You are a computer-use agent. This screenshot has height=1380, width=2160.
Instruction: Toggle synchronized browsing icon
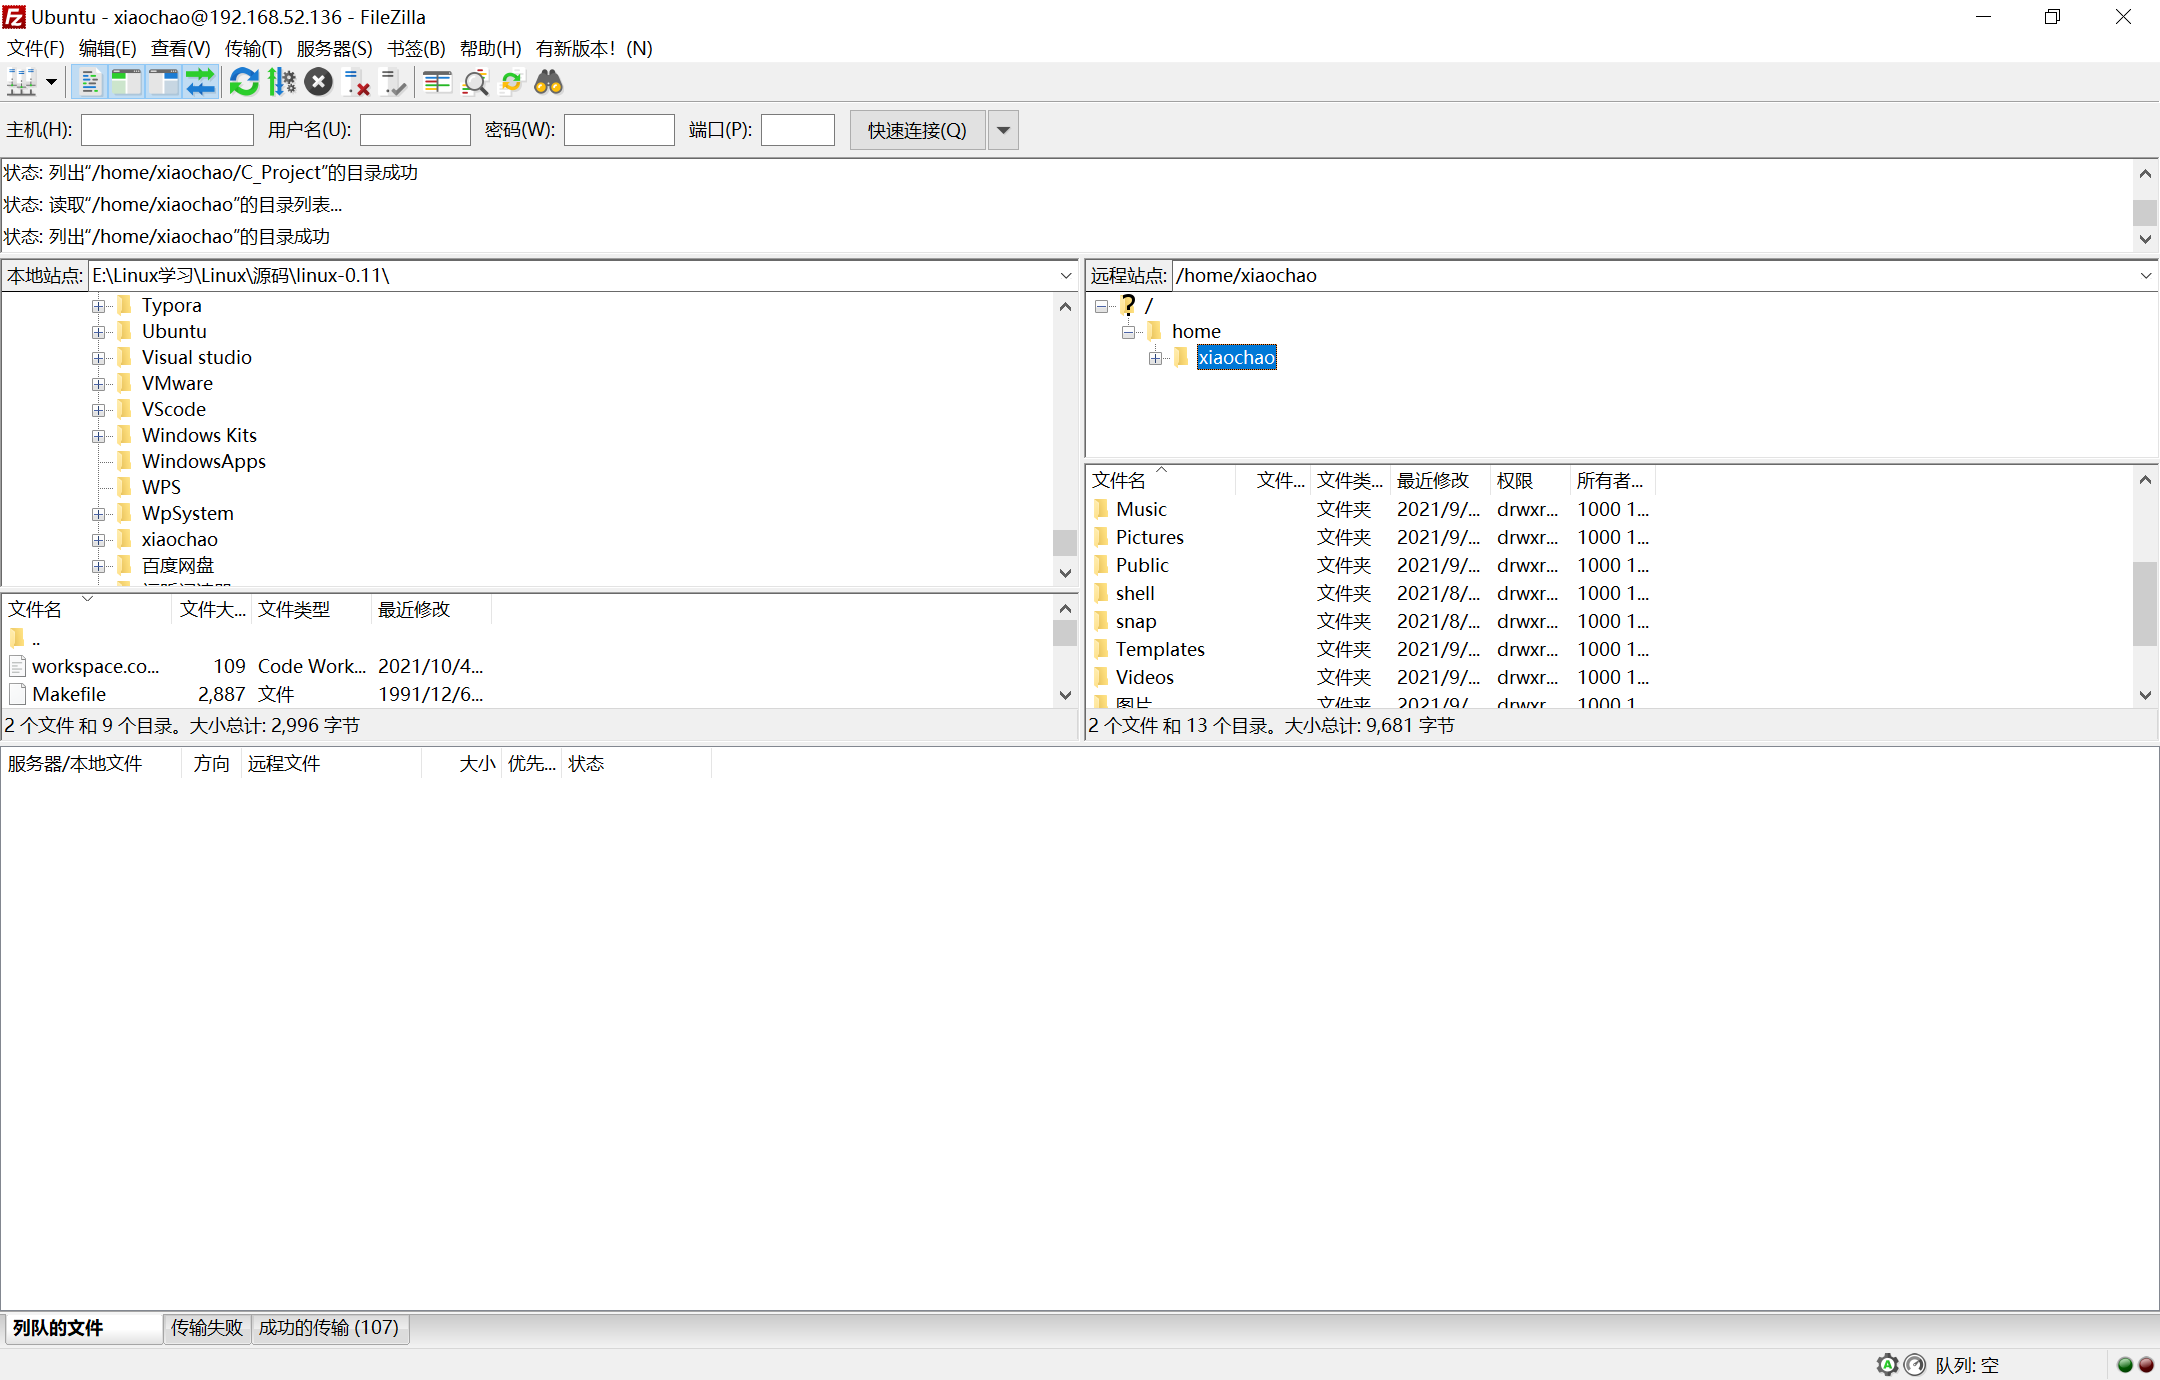point(512,82)
